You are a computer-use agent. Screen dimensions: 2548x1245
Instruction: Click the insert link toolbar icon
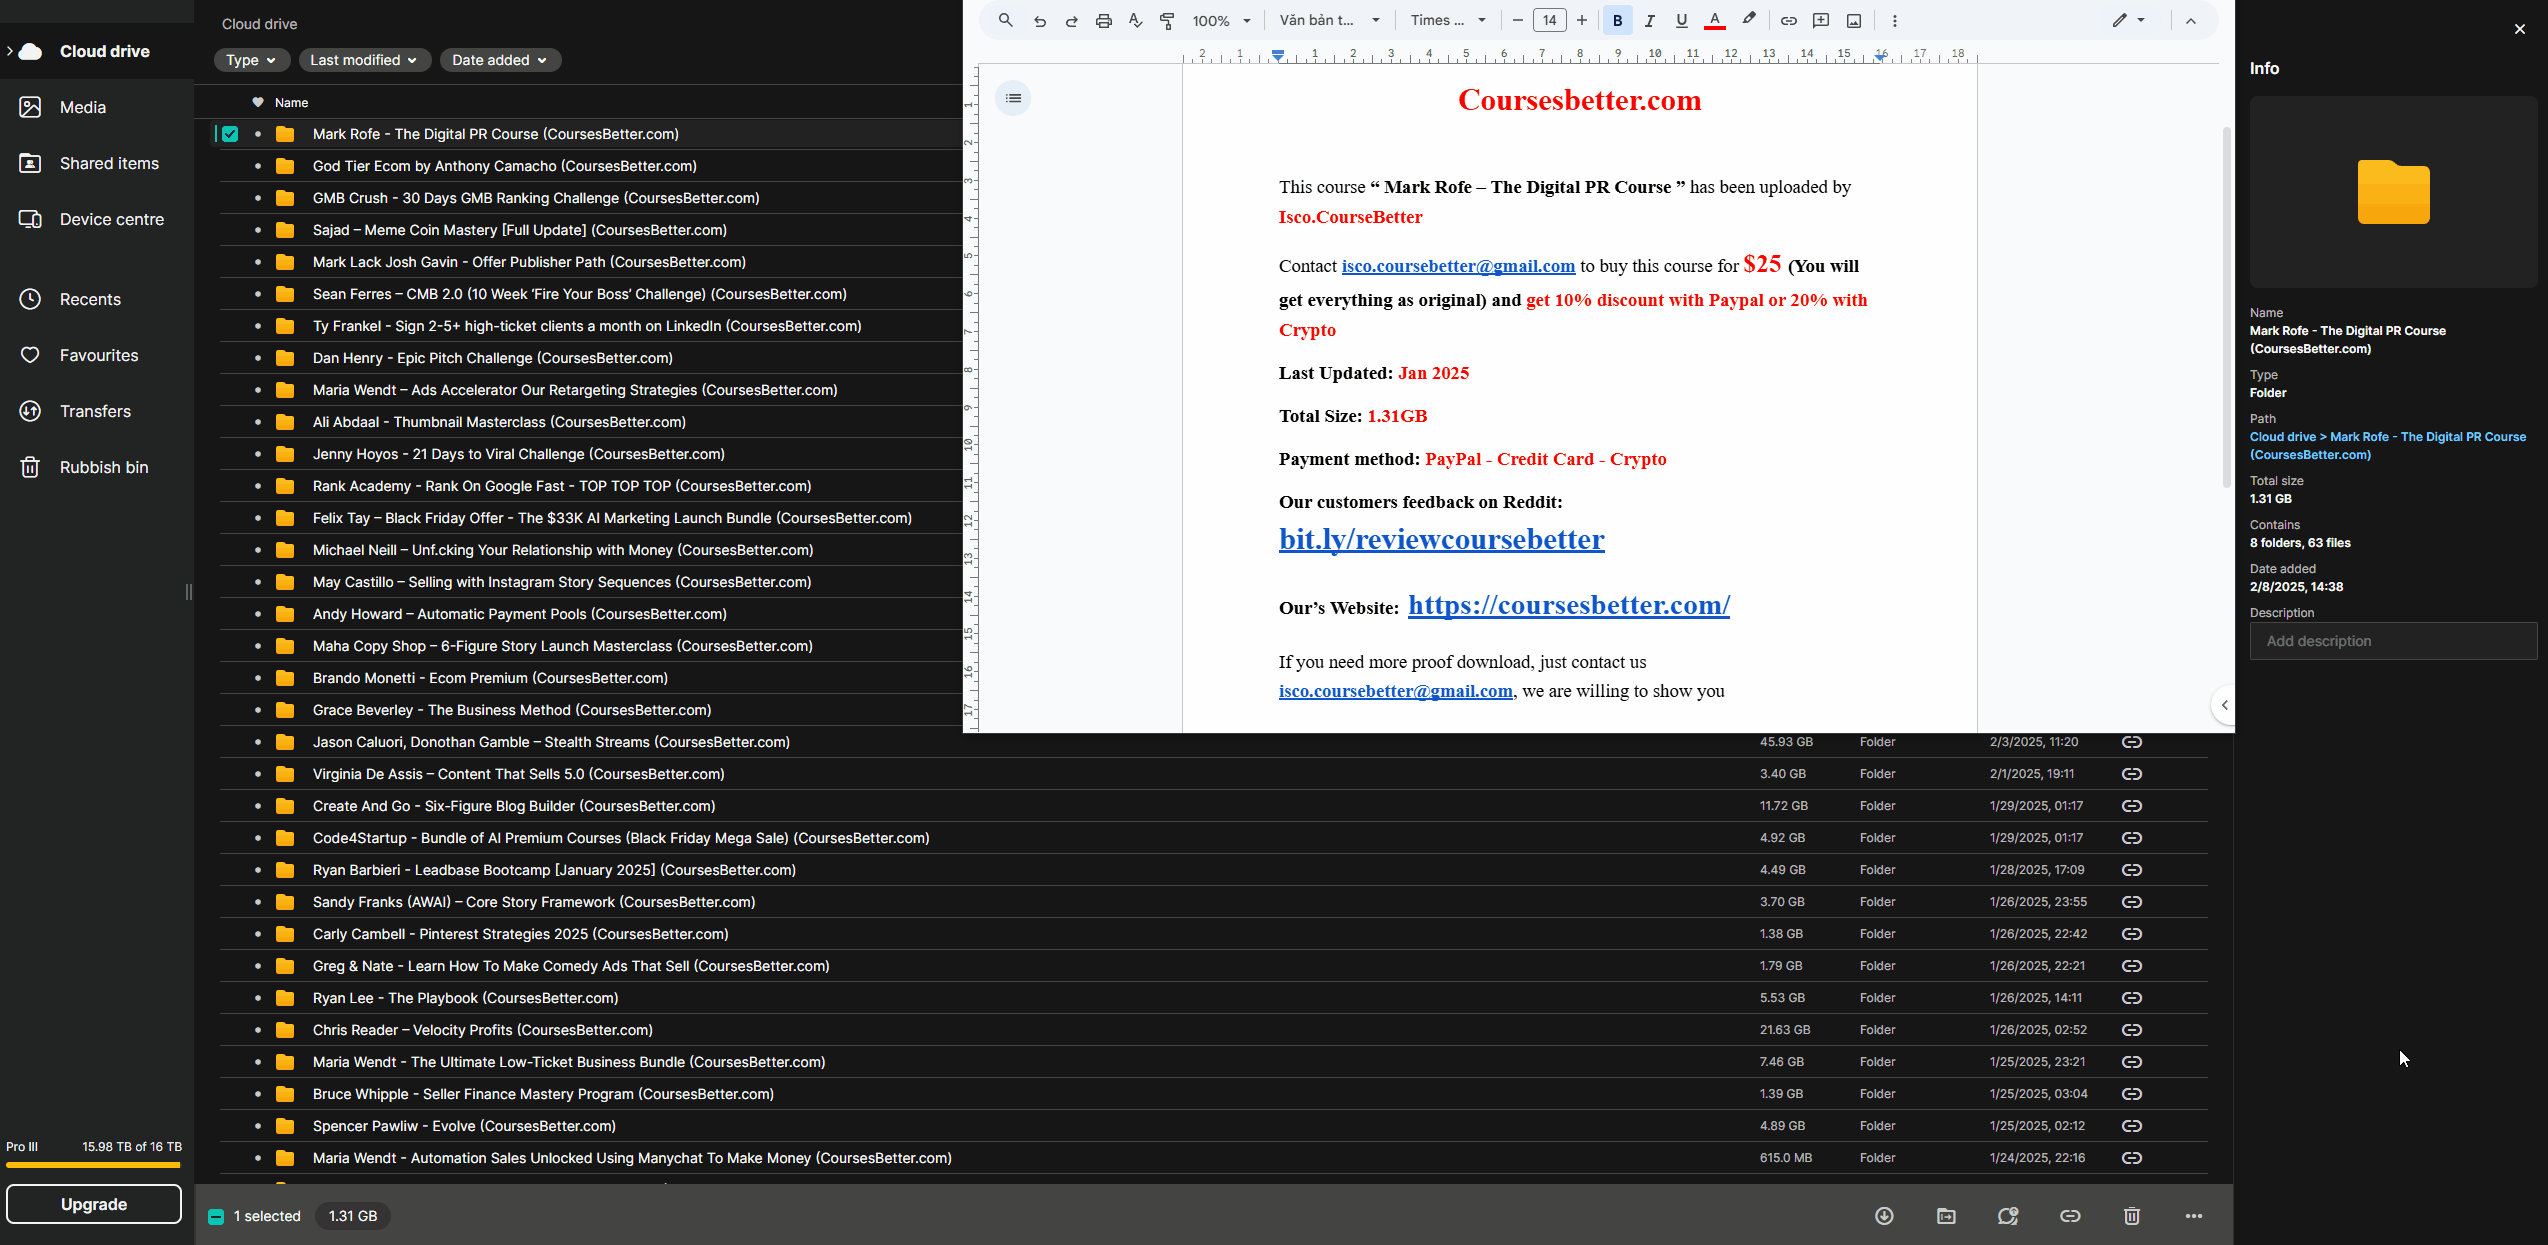click(x=1788, y=20)
